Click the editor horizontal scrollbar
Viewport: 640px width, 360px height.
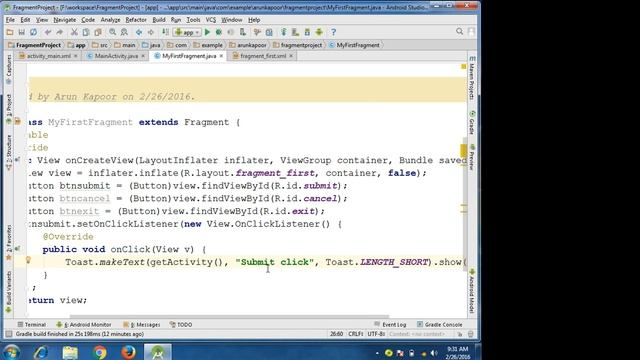pos(229,316)
